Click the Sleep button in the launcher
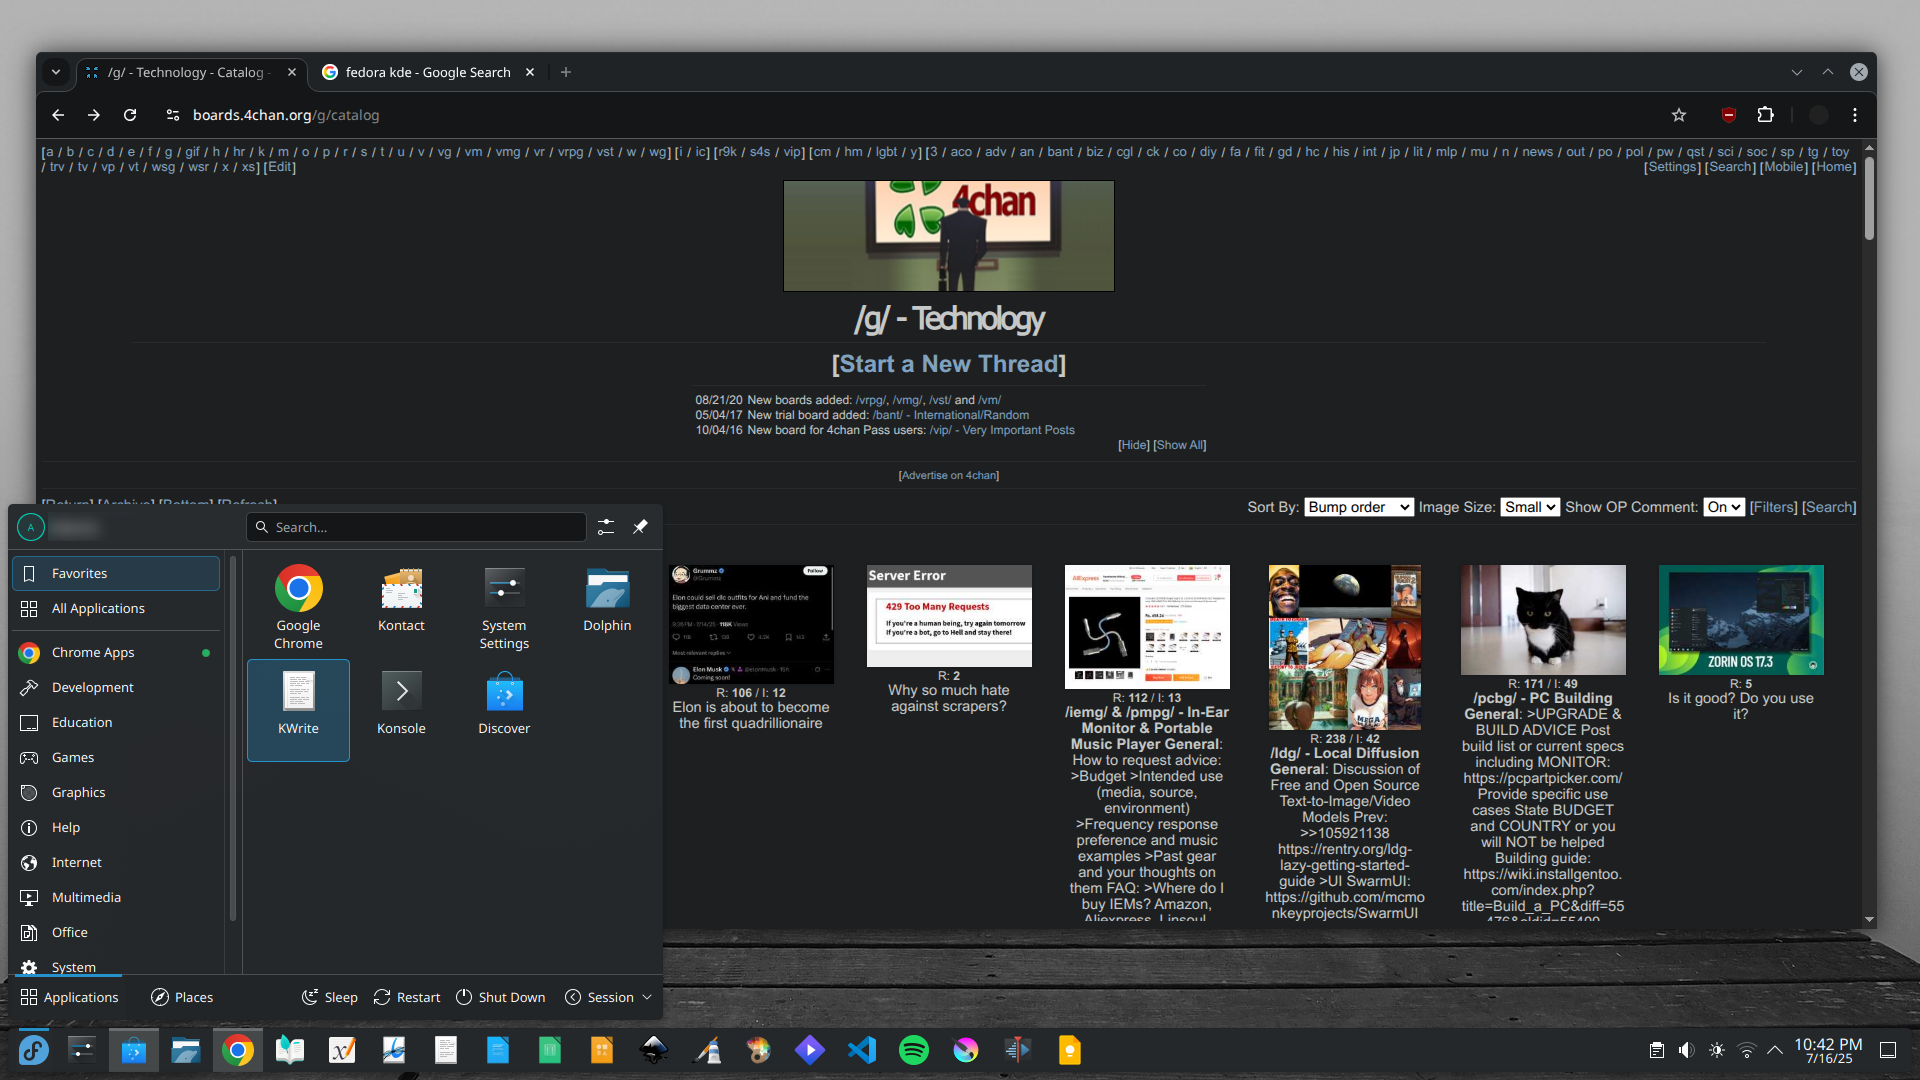Image resolution: width=1920 pixels, height=1080 pixels. coord(330,997)
